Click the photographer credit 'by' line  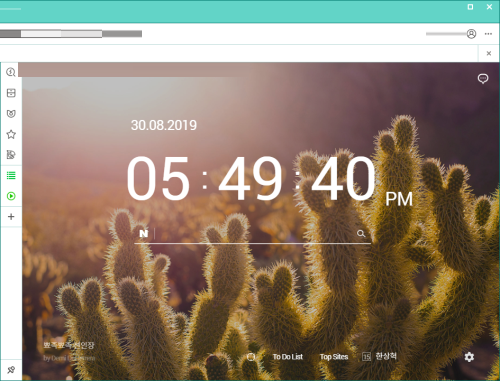coord(69,358)
